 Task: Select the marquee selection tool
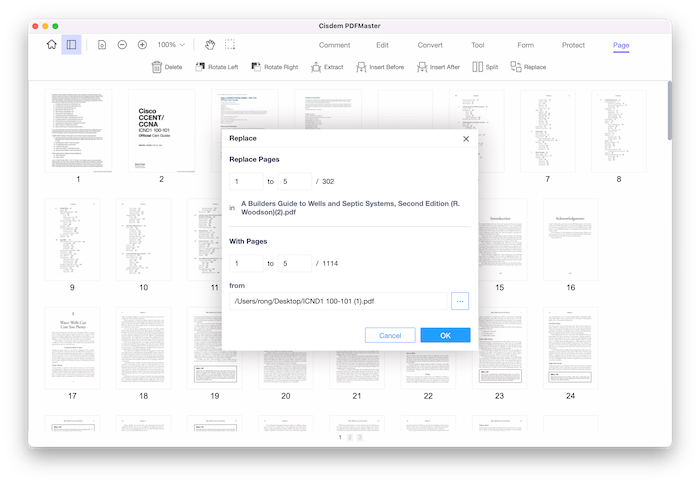230,45
